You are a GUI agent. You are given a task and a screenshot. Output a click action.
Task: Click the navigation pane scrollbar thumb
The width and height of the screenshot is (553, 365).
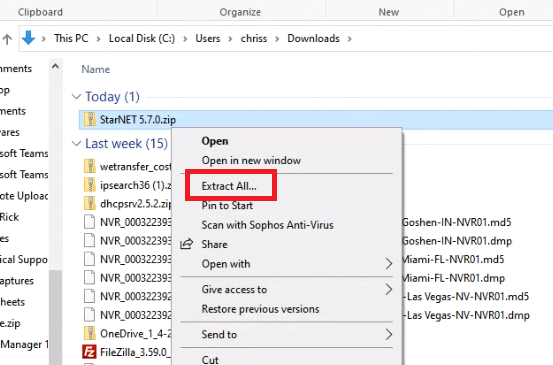tap(55, 317)
